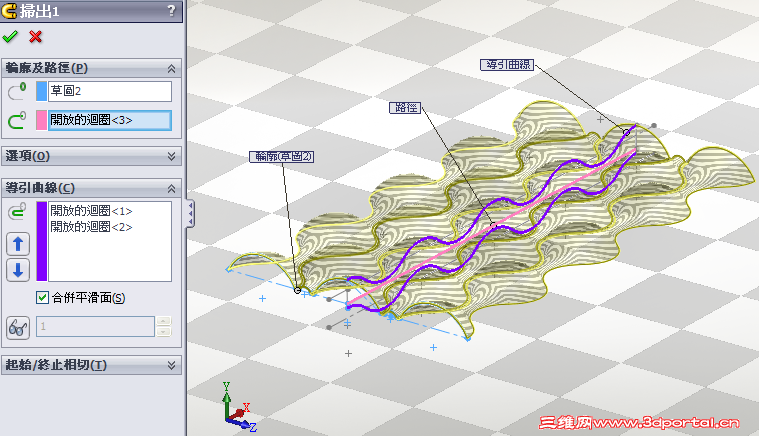Open help question mark for 掃出1
This screenshot has width=759, height=436.
tap(171, 10)
